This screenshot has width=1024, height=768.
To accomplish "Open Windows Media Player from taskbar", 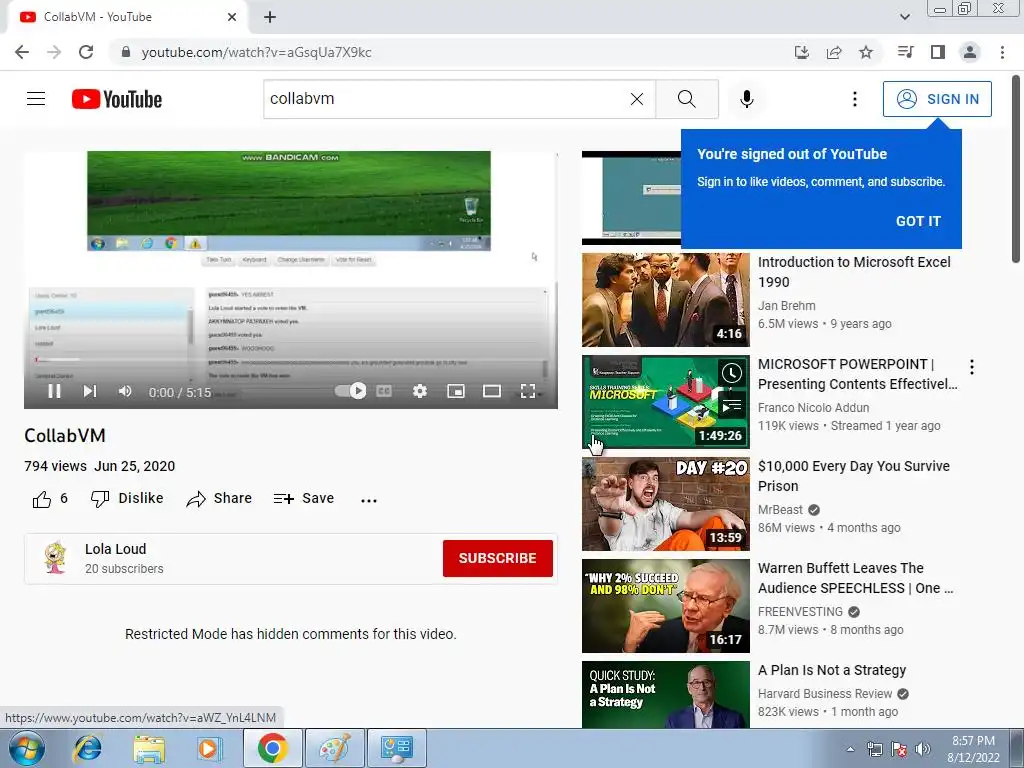I will [210, 748].
